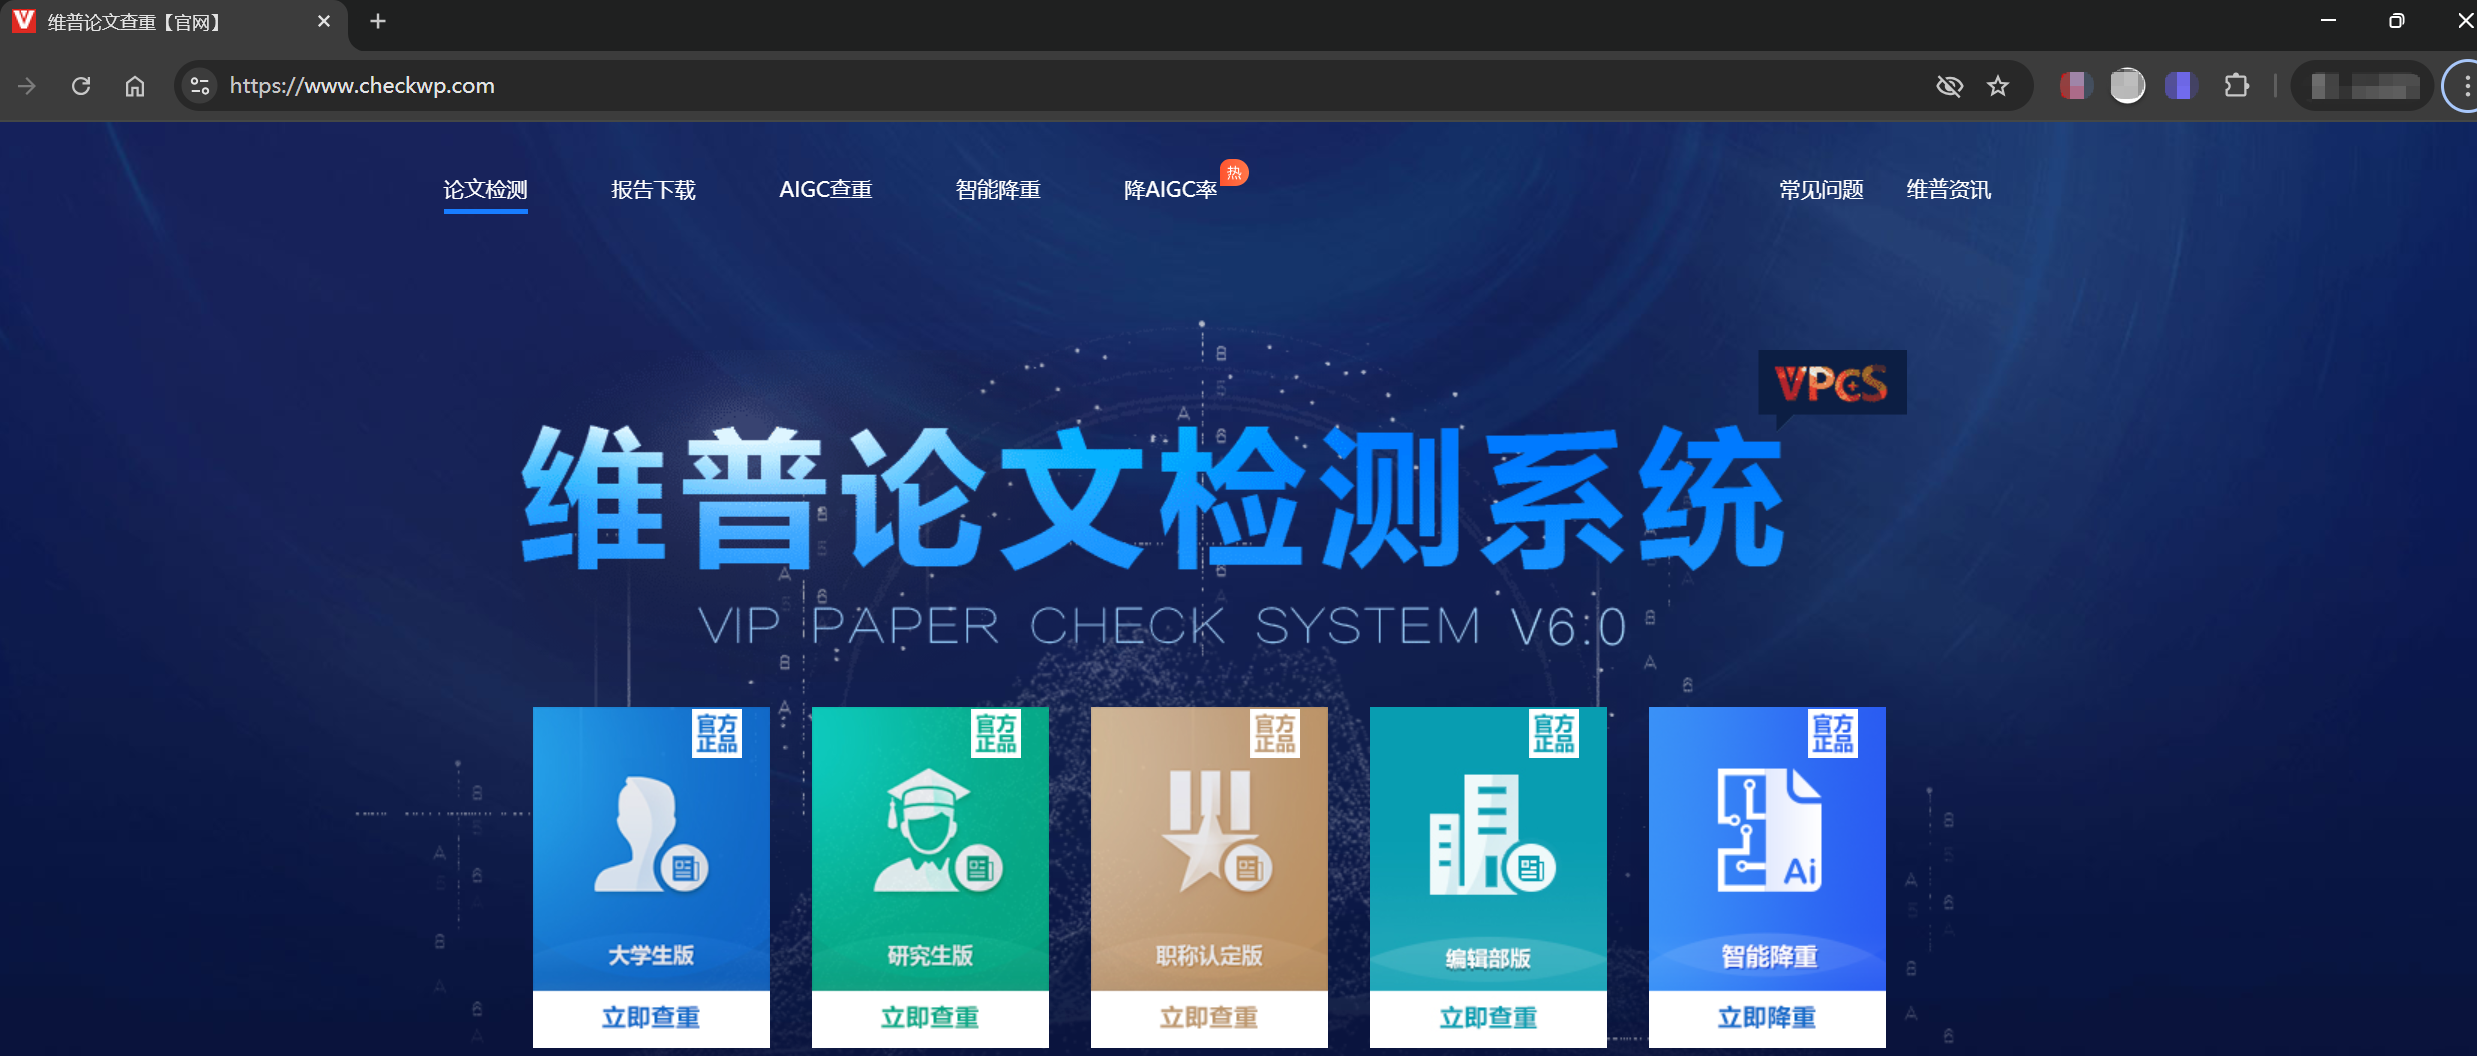Viewport: 2477px width, 1056px height.
Task: Bookmark this page with the star icon
Action: pyautogui.click(x=1998, y=86)
